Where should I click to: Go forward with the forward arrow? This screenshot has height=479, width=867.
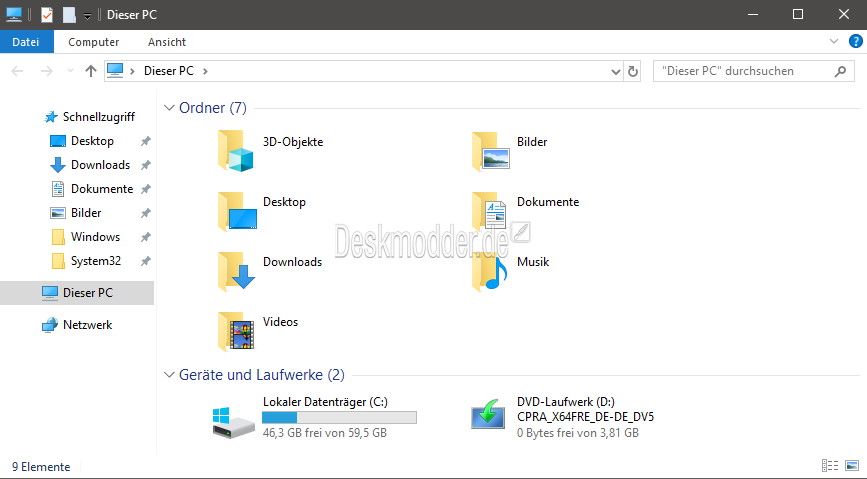pyautogui.click(x=47, y=71)
